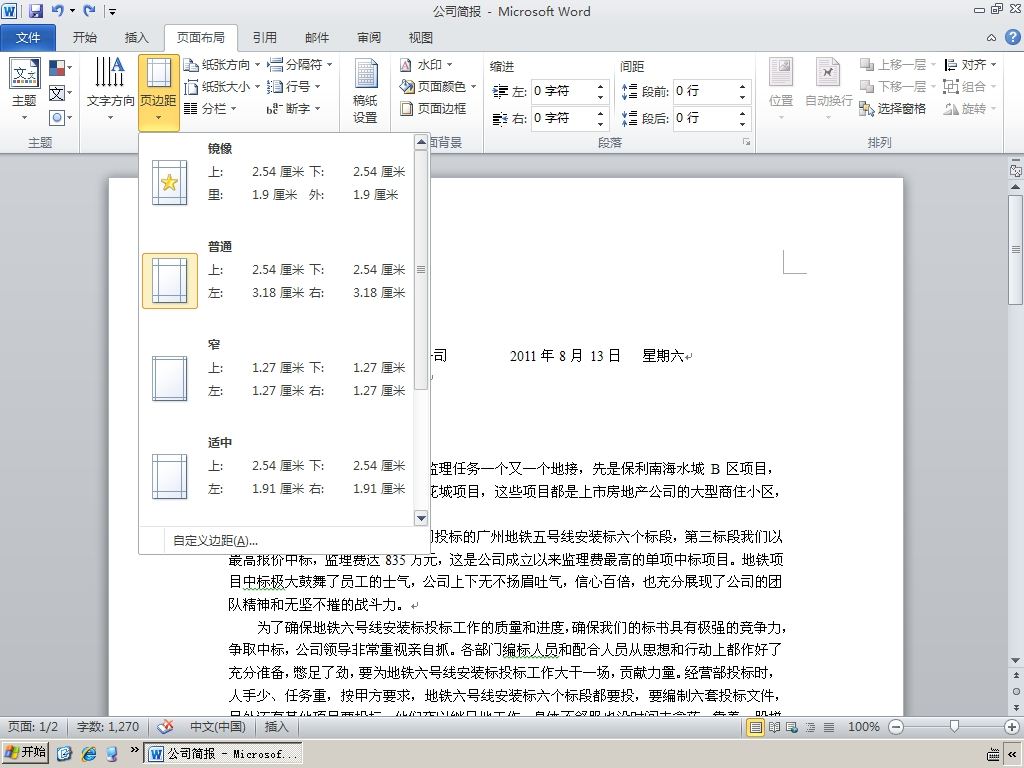Image resolution: width=1024 pixels, height=768 pixels.
Task: Minimize the ribbon caret icon
Action: coord(991,38)
